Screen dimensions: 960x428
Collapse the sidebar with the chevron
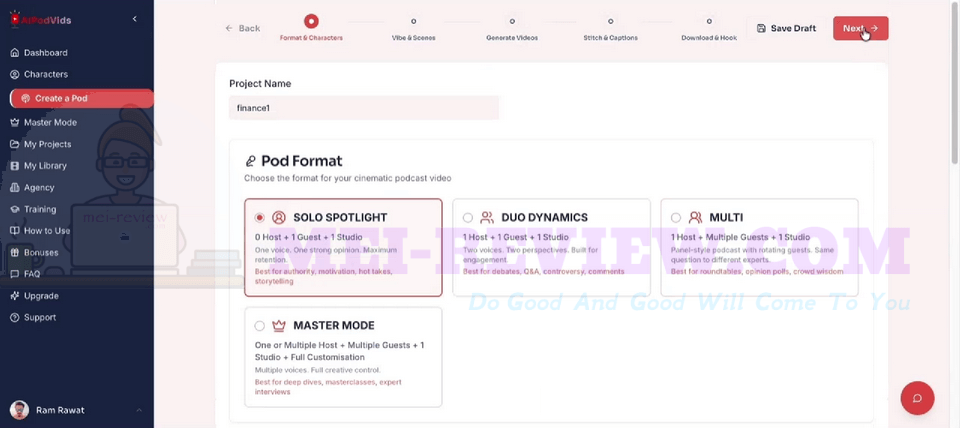[x=135, y=20]
